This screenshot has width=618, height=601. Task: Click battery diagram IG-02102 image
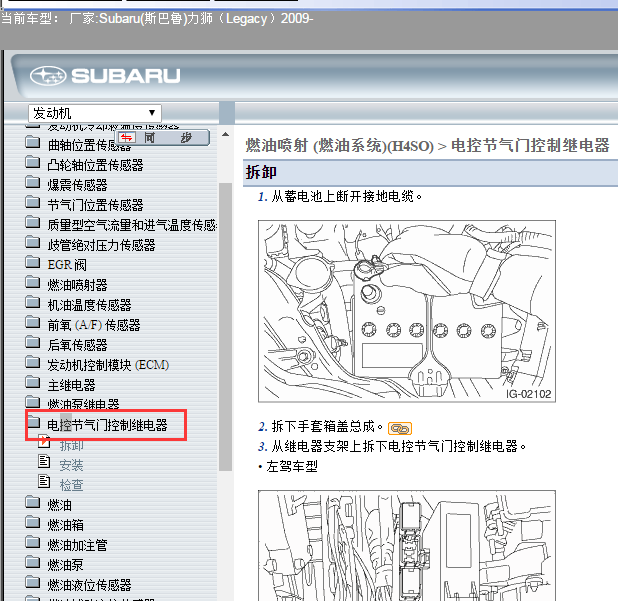[x=407, y=311]
